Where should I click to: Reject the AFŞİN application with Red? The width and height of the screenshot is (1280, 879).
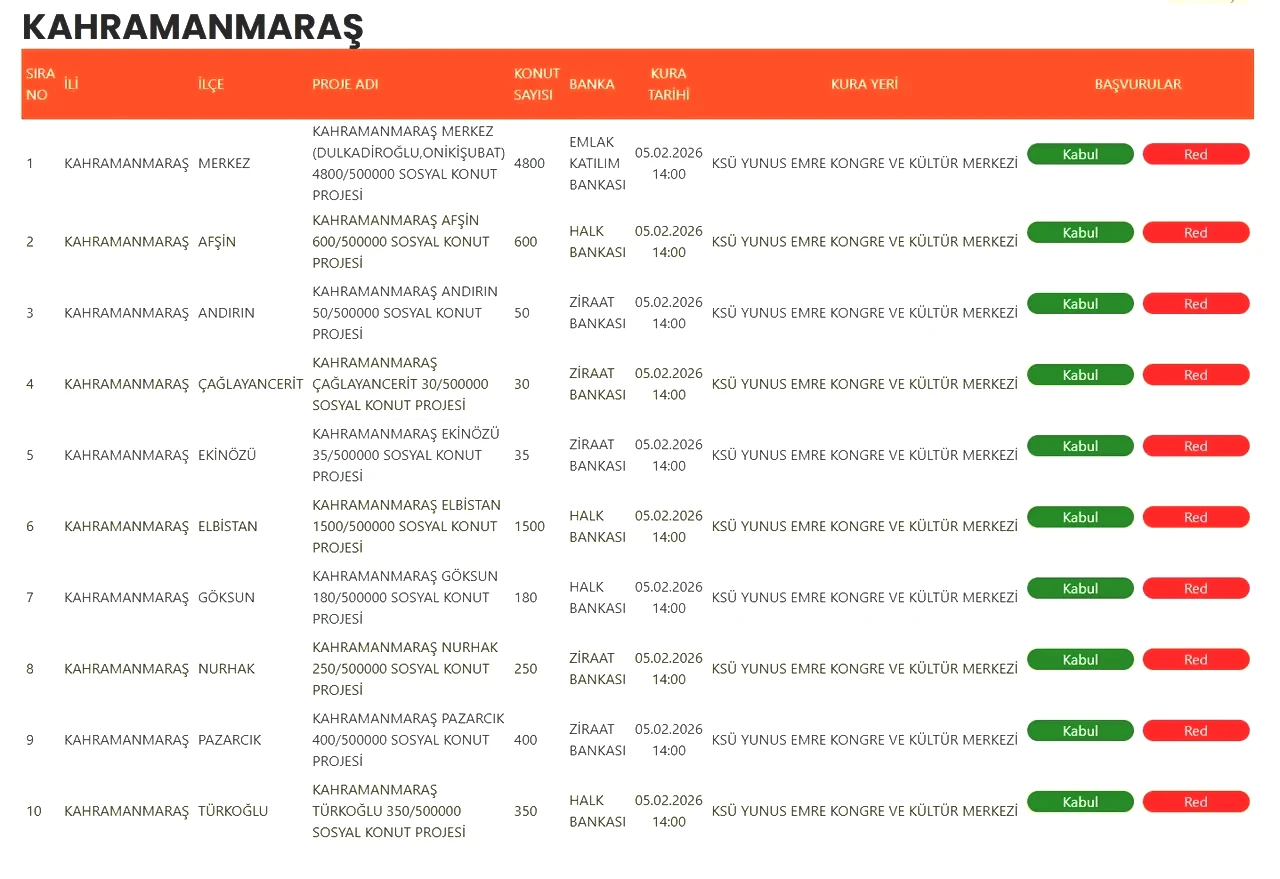point(1195,233)
